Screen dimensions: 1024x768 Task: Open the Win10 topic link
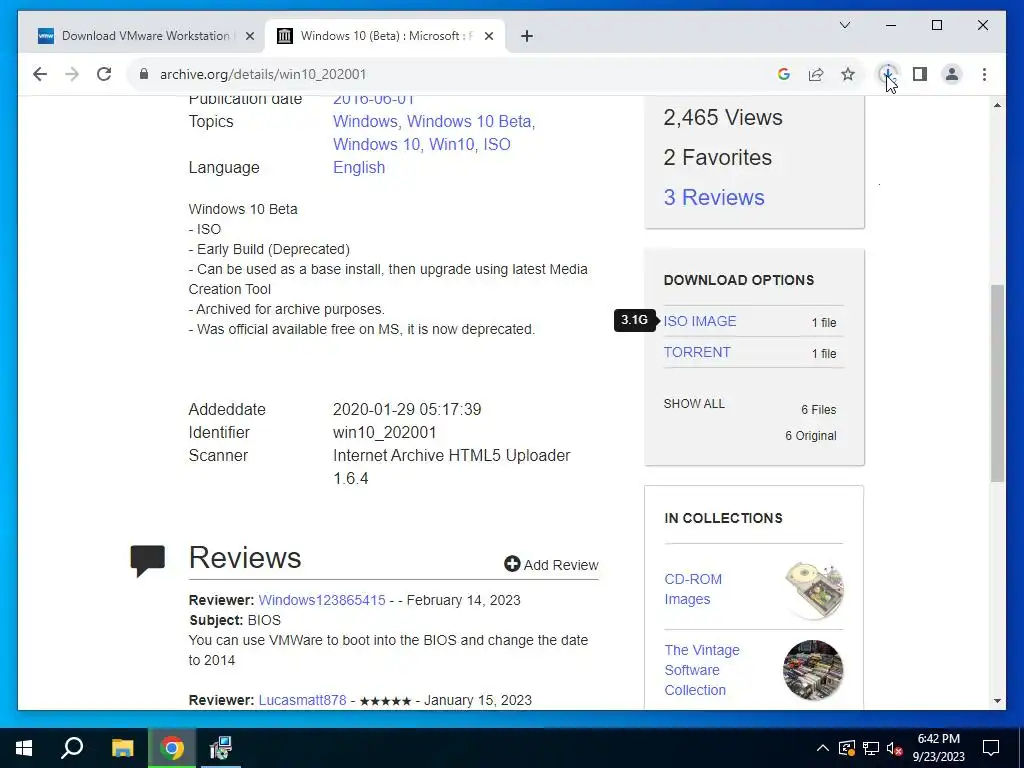click(452, 144)
